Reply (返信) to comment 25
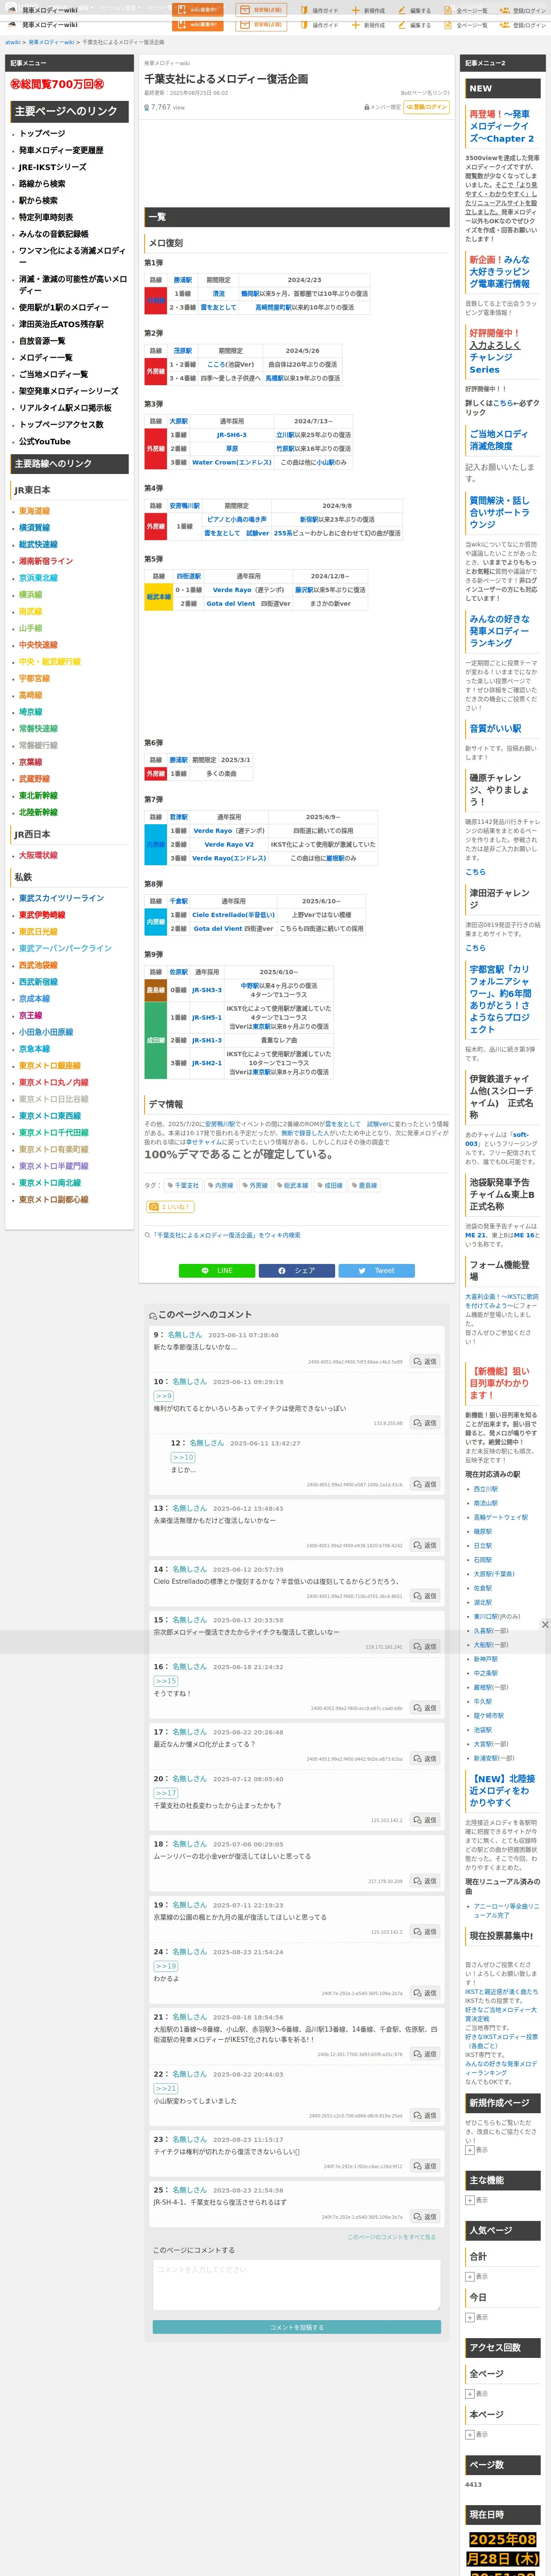 click(425, 2217)
